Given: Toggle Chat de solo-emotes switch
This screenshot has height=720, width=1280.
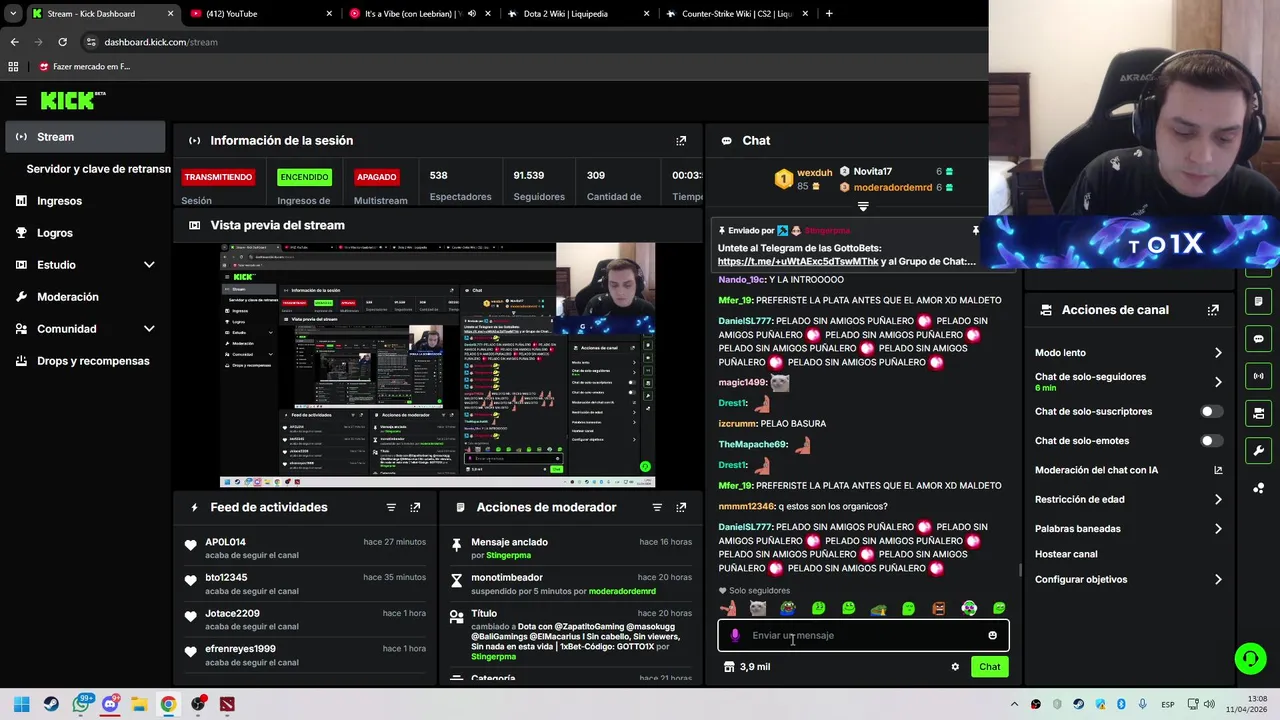Looking at the screenshot, I should point(1211,441).
